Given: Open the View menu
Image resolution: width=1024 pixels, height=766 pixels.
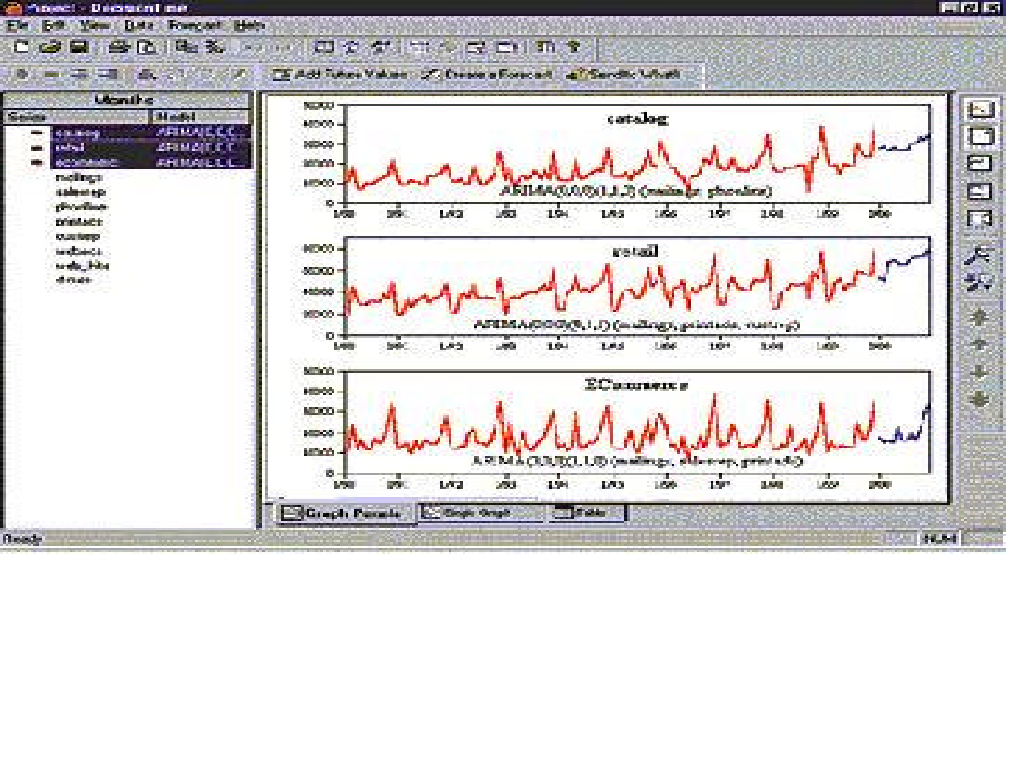Looking at the screenshot, I should click(94, 25).
